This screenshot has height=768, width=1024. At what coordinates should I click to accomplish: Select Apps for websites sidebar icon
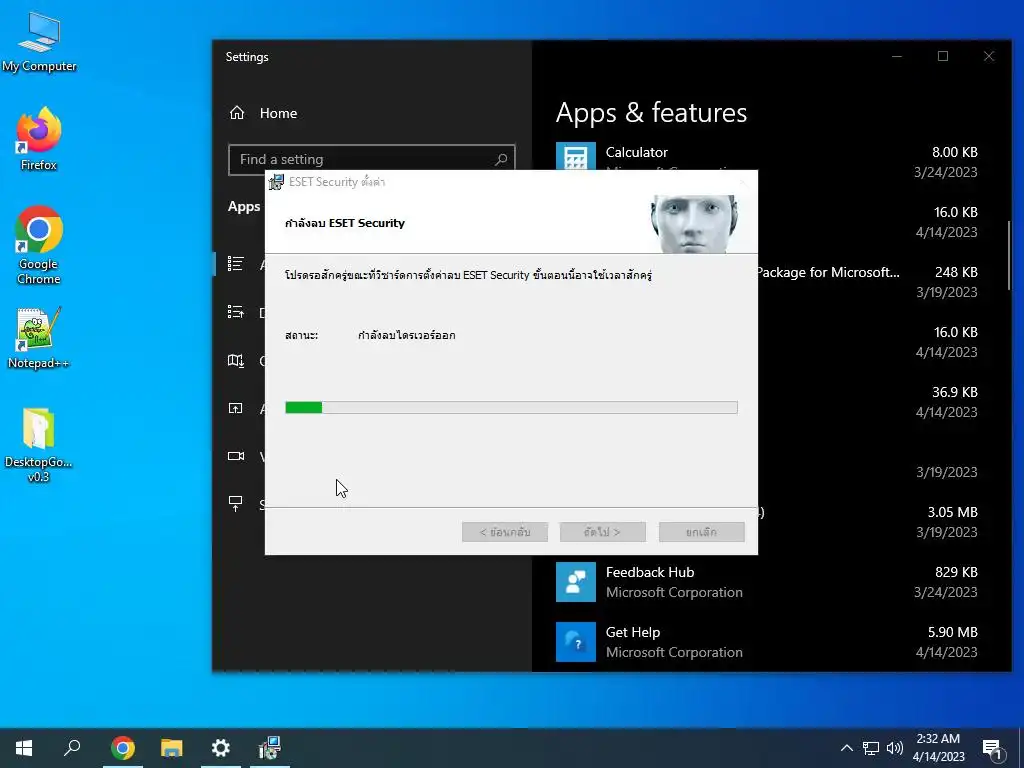(236, 408)
